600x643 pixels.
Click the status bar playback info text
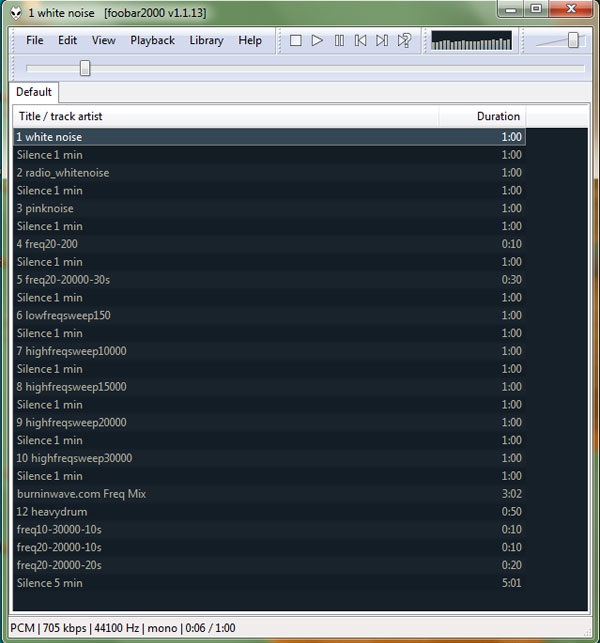[x=123, y=628]
